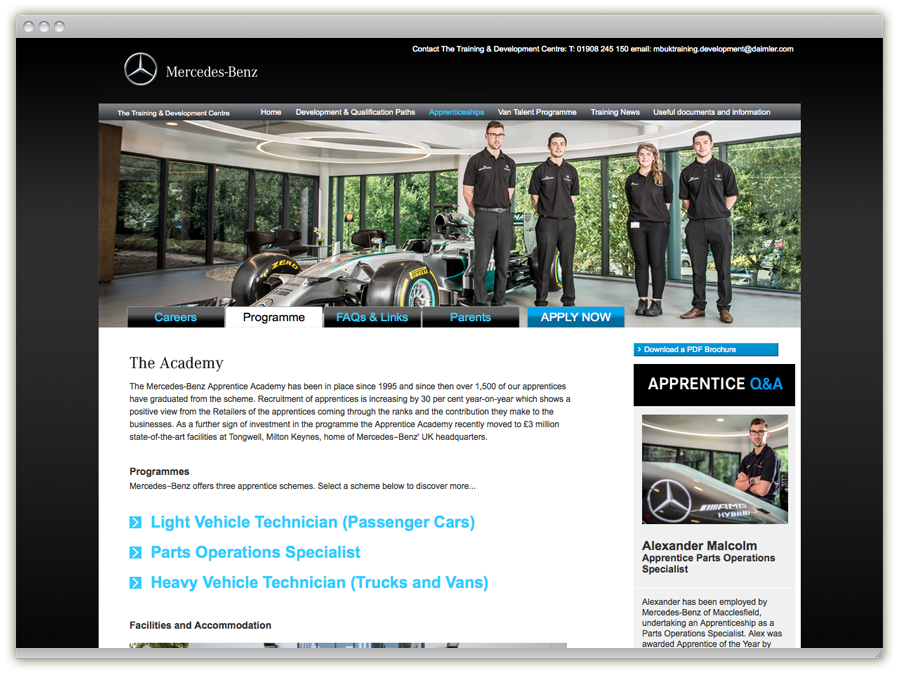Image resolution: width=900 pixels, height=678 pixels.
Task: Open the FAQs & Links tab
Action: 372,317
